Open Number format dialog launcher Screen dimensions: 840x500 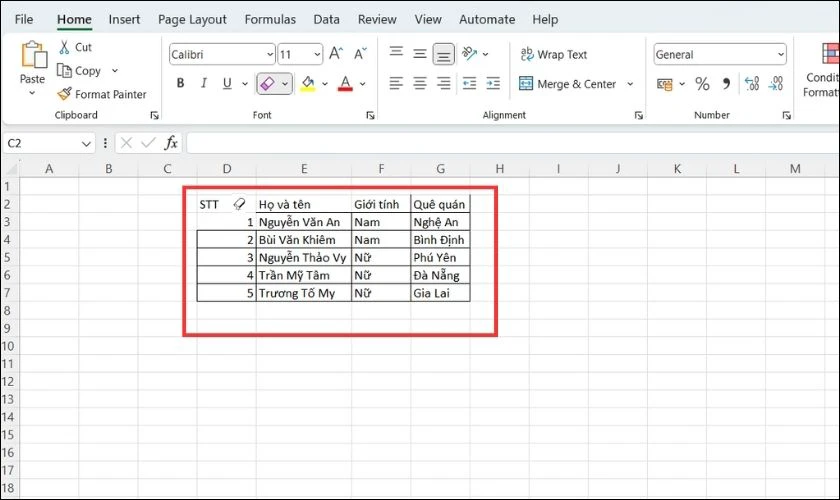[x=786, y=115]
